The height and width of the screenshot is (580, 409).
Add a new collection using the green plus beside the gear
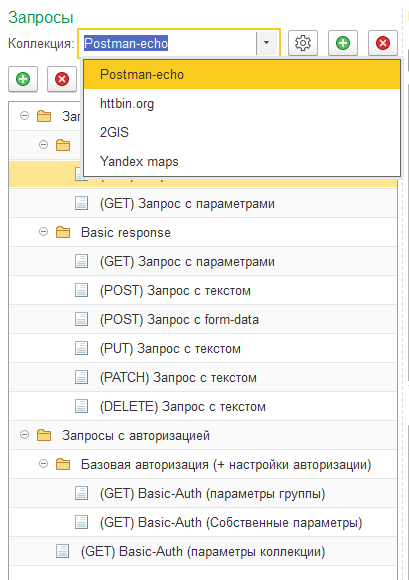coord(343,43)
